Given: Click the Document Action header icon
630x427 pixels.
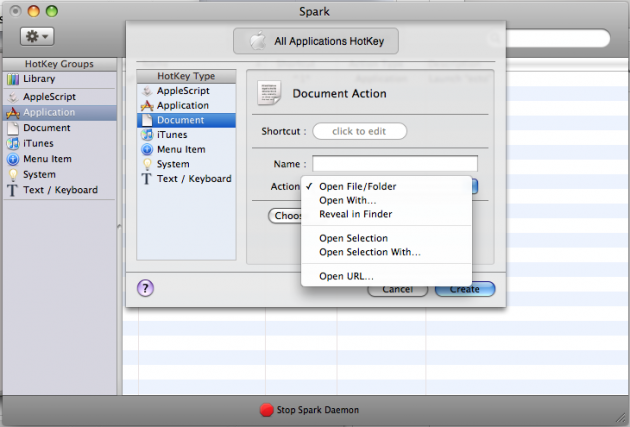Looking at the screenshot, I should (269, 93).
